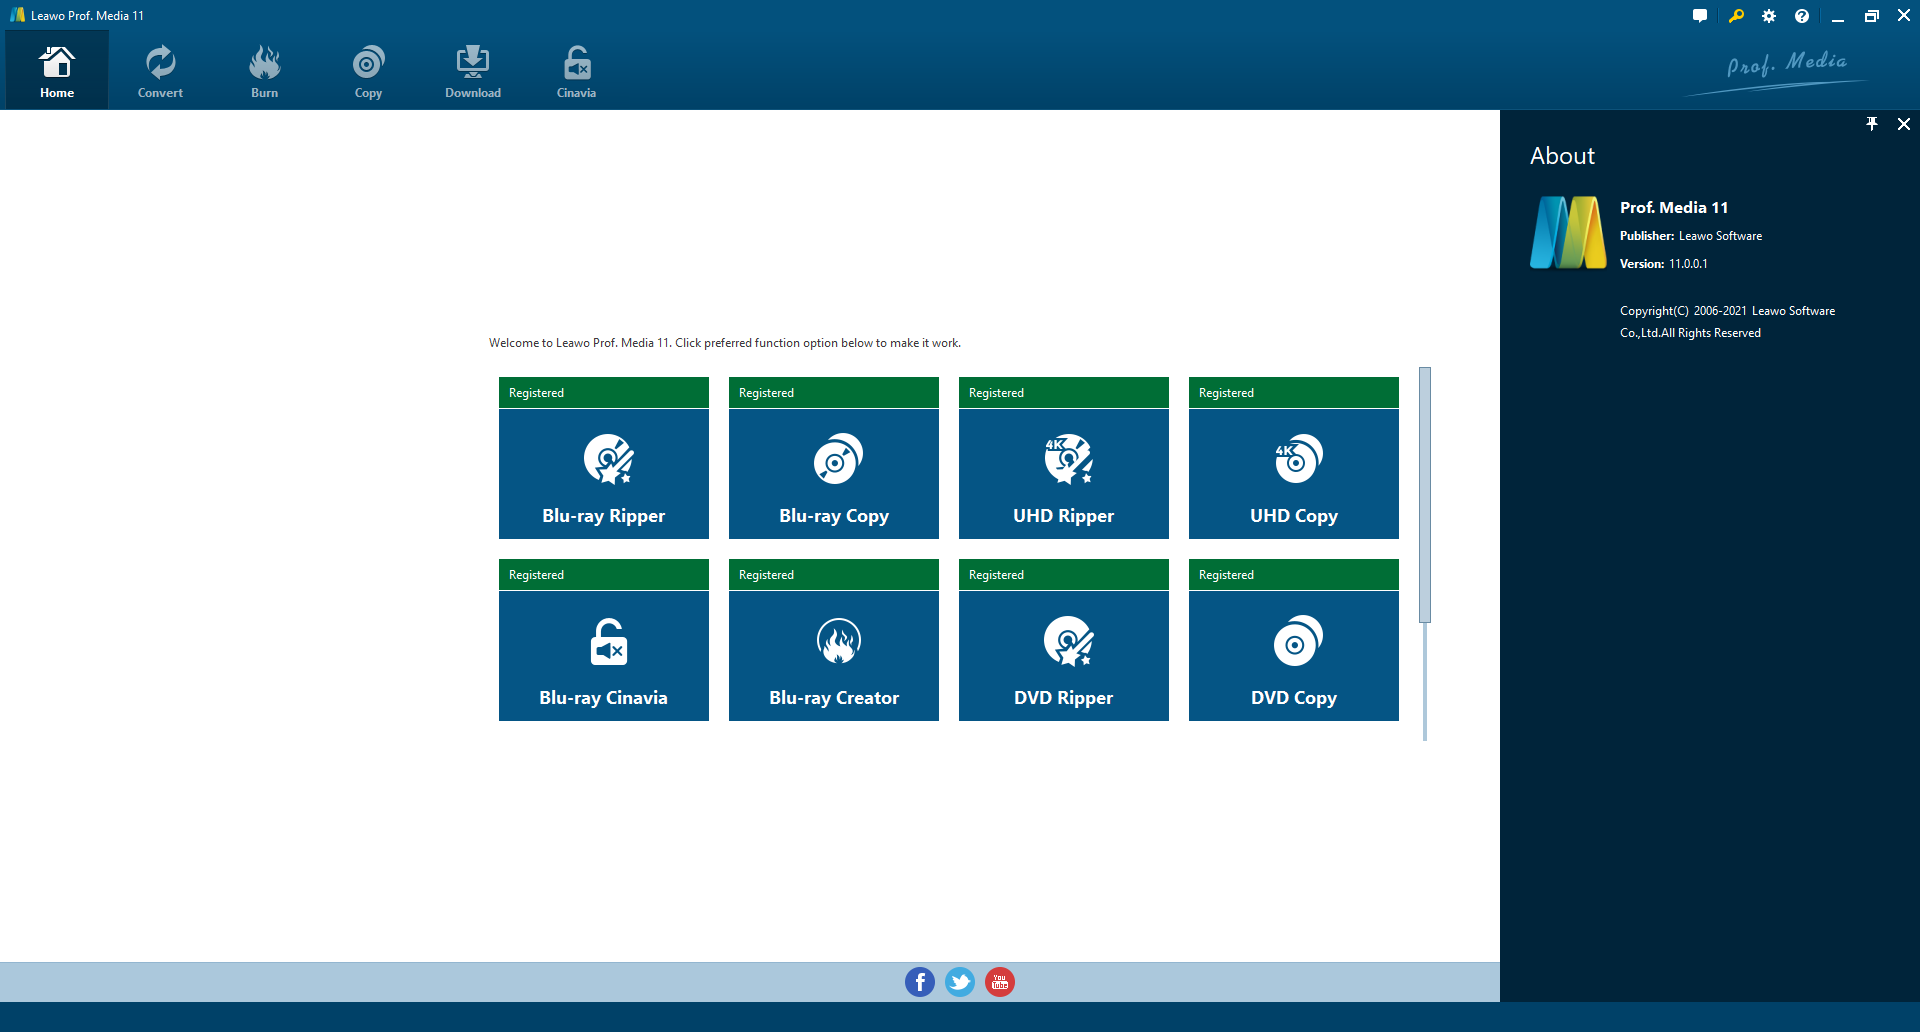
Task: Close the About panel
Action: pyautogui.click(x=1904, y=124)
